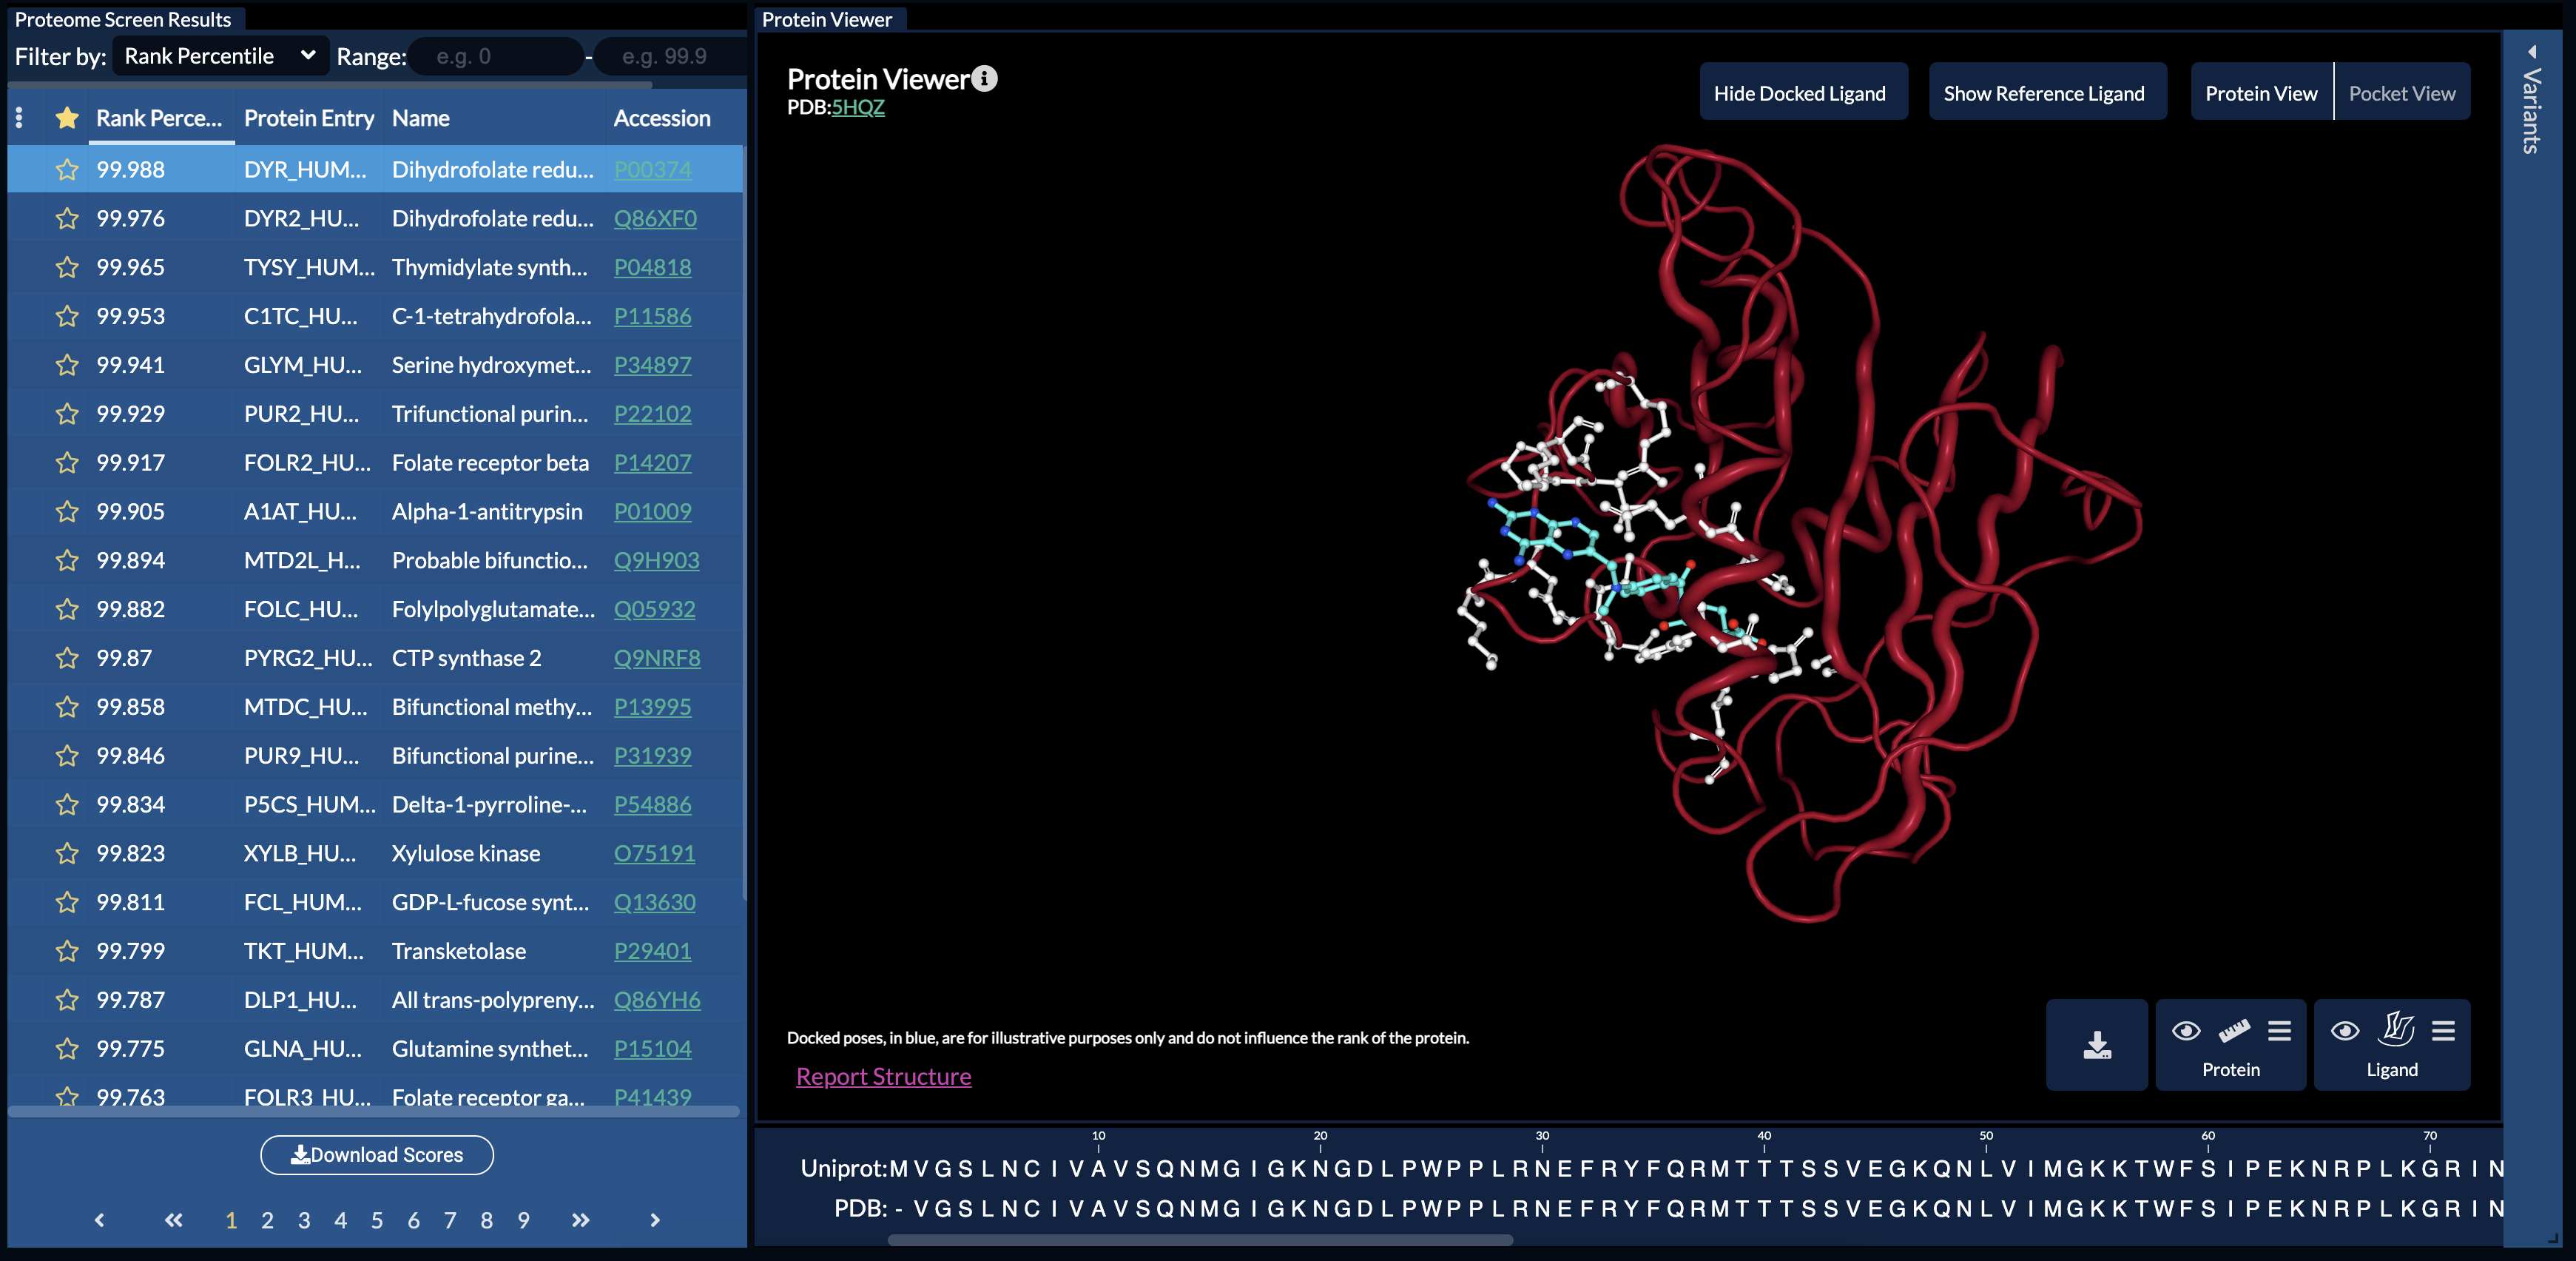Click the sequence horizontal scrollbar
This screenshot has height=1261, width=2576.
tap(1200, 1240)
